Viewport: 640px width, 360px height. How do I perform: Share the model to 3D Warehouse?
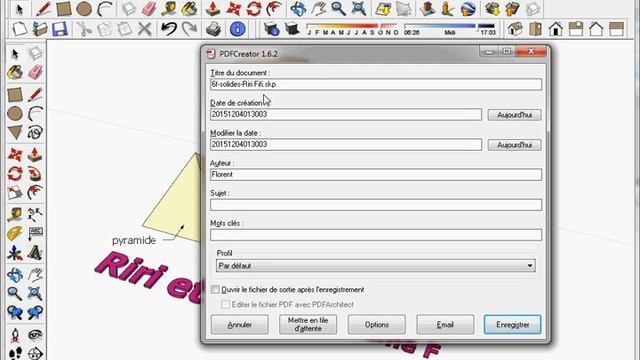[512, 9]
